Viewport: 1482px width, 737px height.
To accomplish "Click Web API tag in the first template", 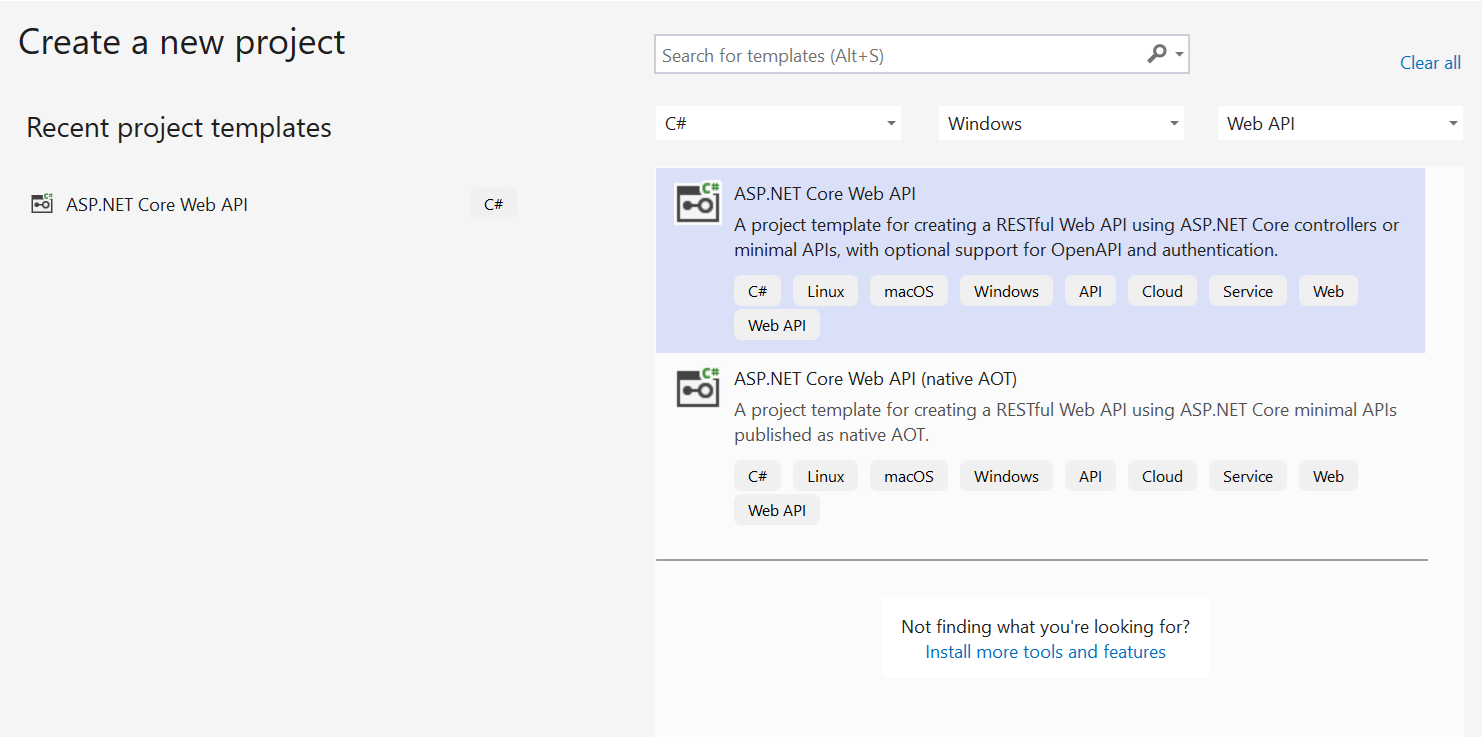I will click(777, 325).
